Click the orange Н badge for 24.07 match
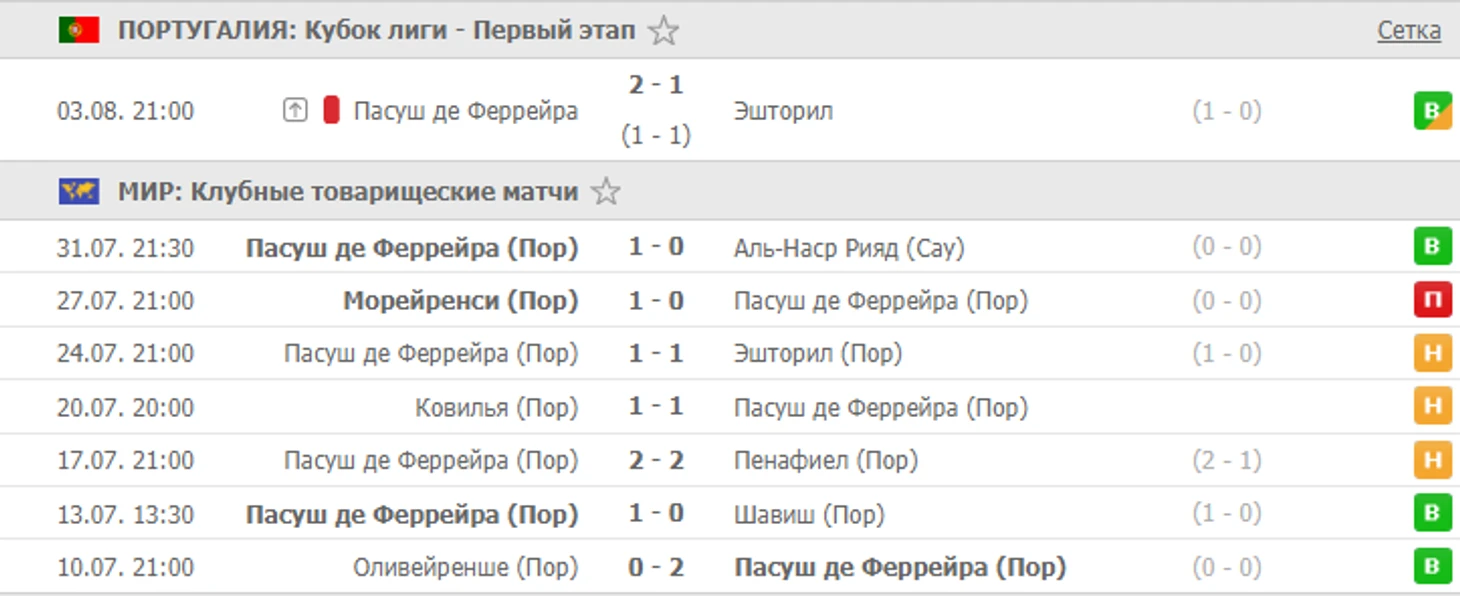Viewport: 1460px width, 596px height. pyautogui.click(x=1432, y=353)
